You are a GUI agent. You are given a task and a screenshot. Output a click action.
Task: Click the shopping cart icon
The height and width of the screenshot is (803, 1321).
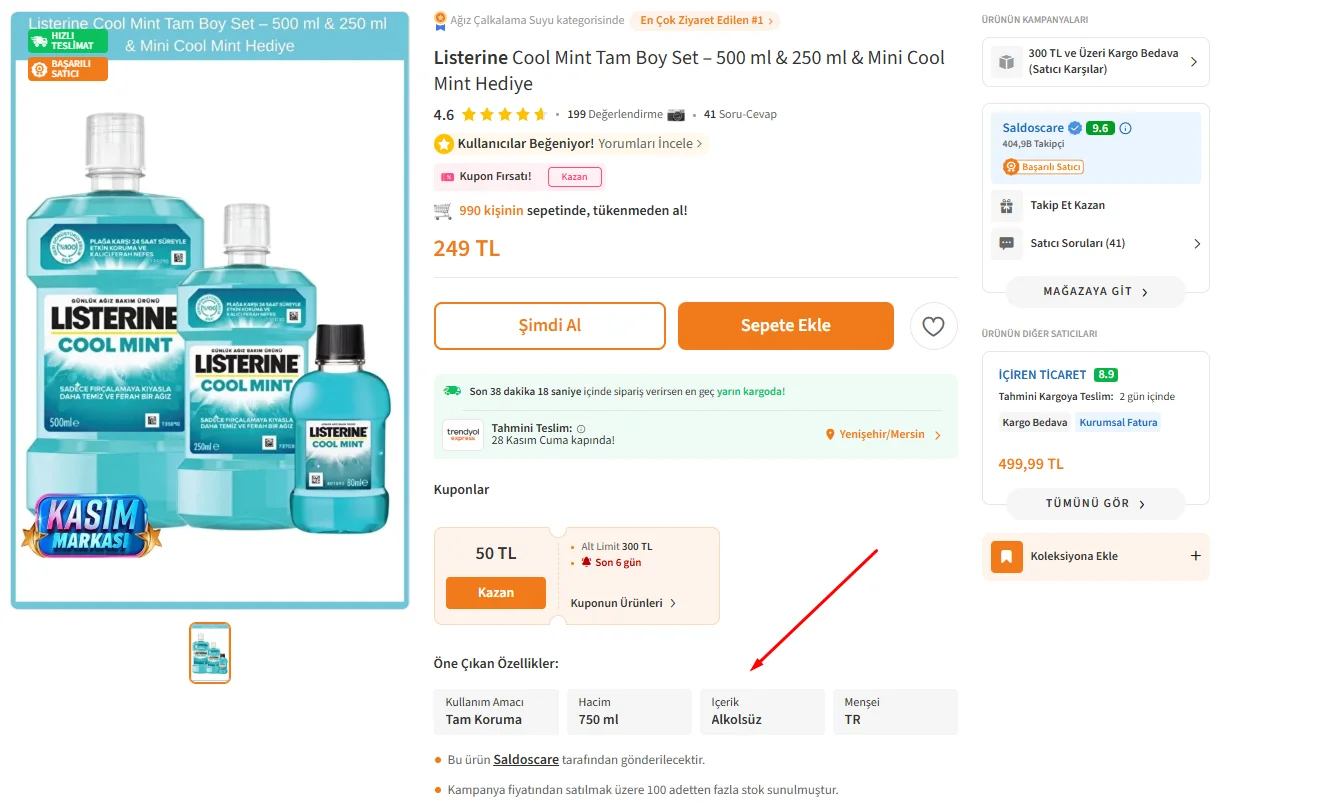tap(443, 211)
